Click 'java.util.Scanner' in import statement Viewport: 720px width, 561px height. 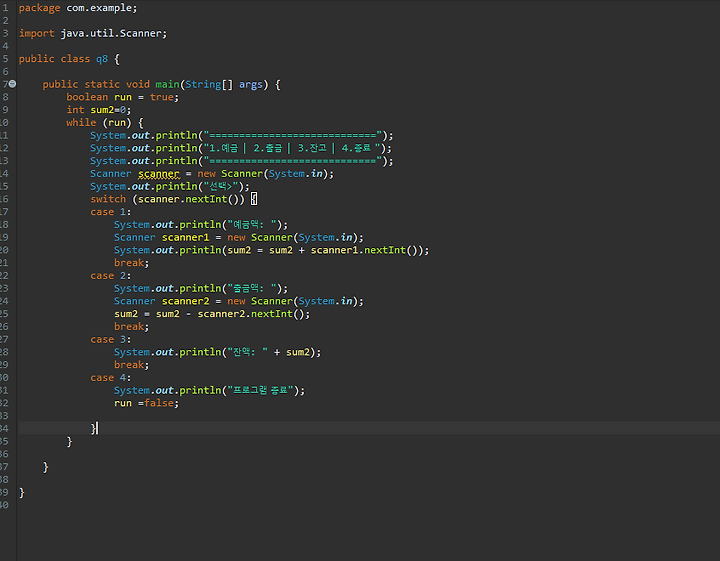(x=111, y=34)
